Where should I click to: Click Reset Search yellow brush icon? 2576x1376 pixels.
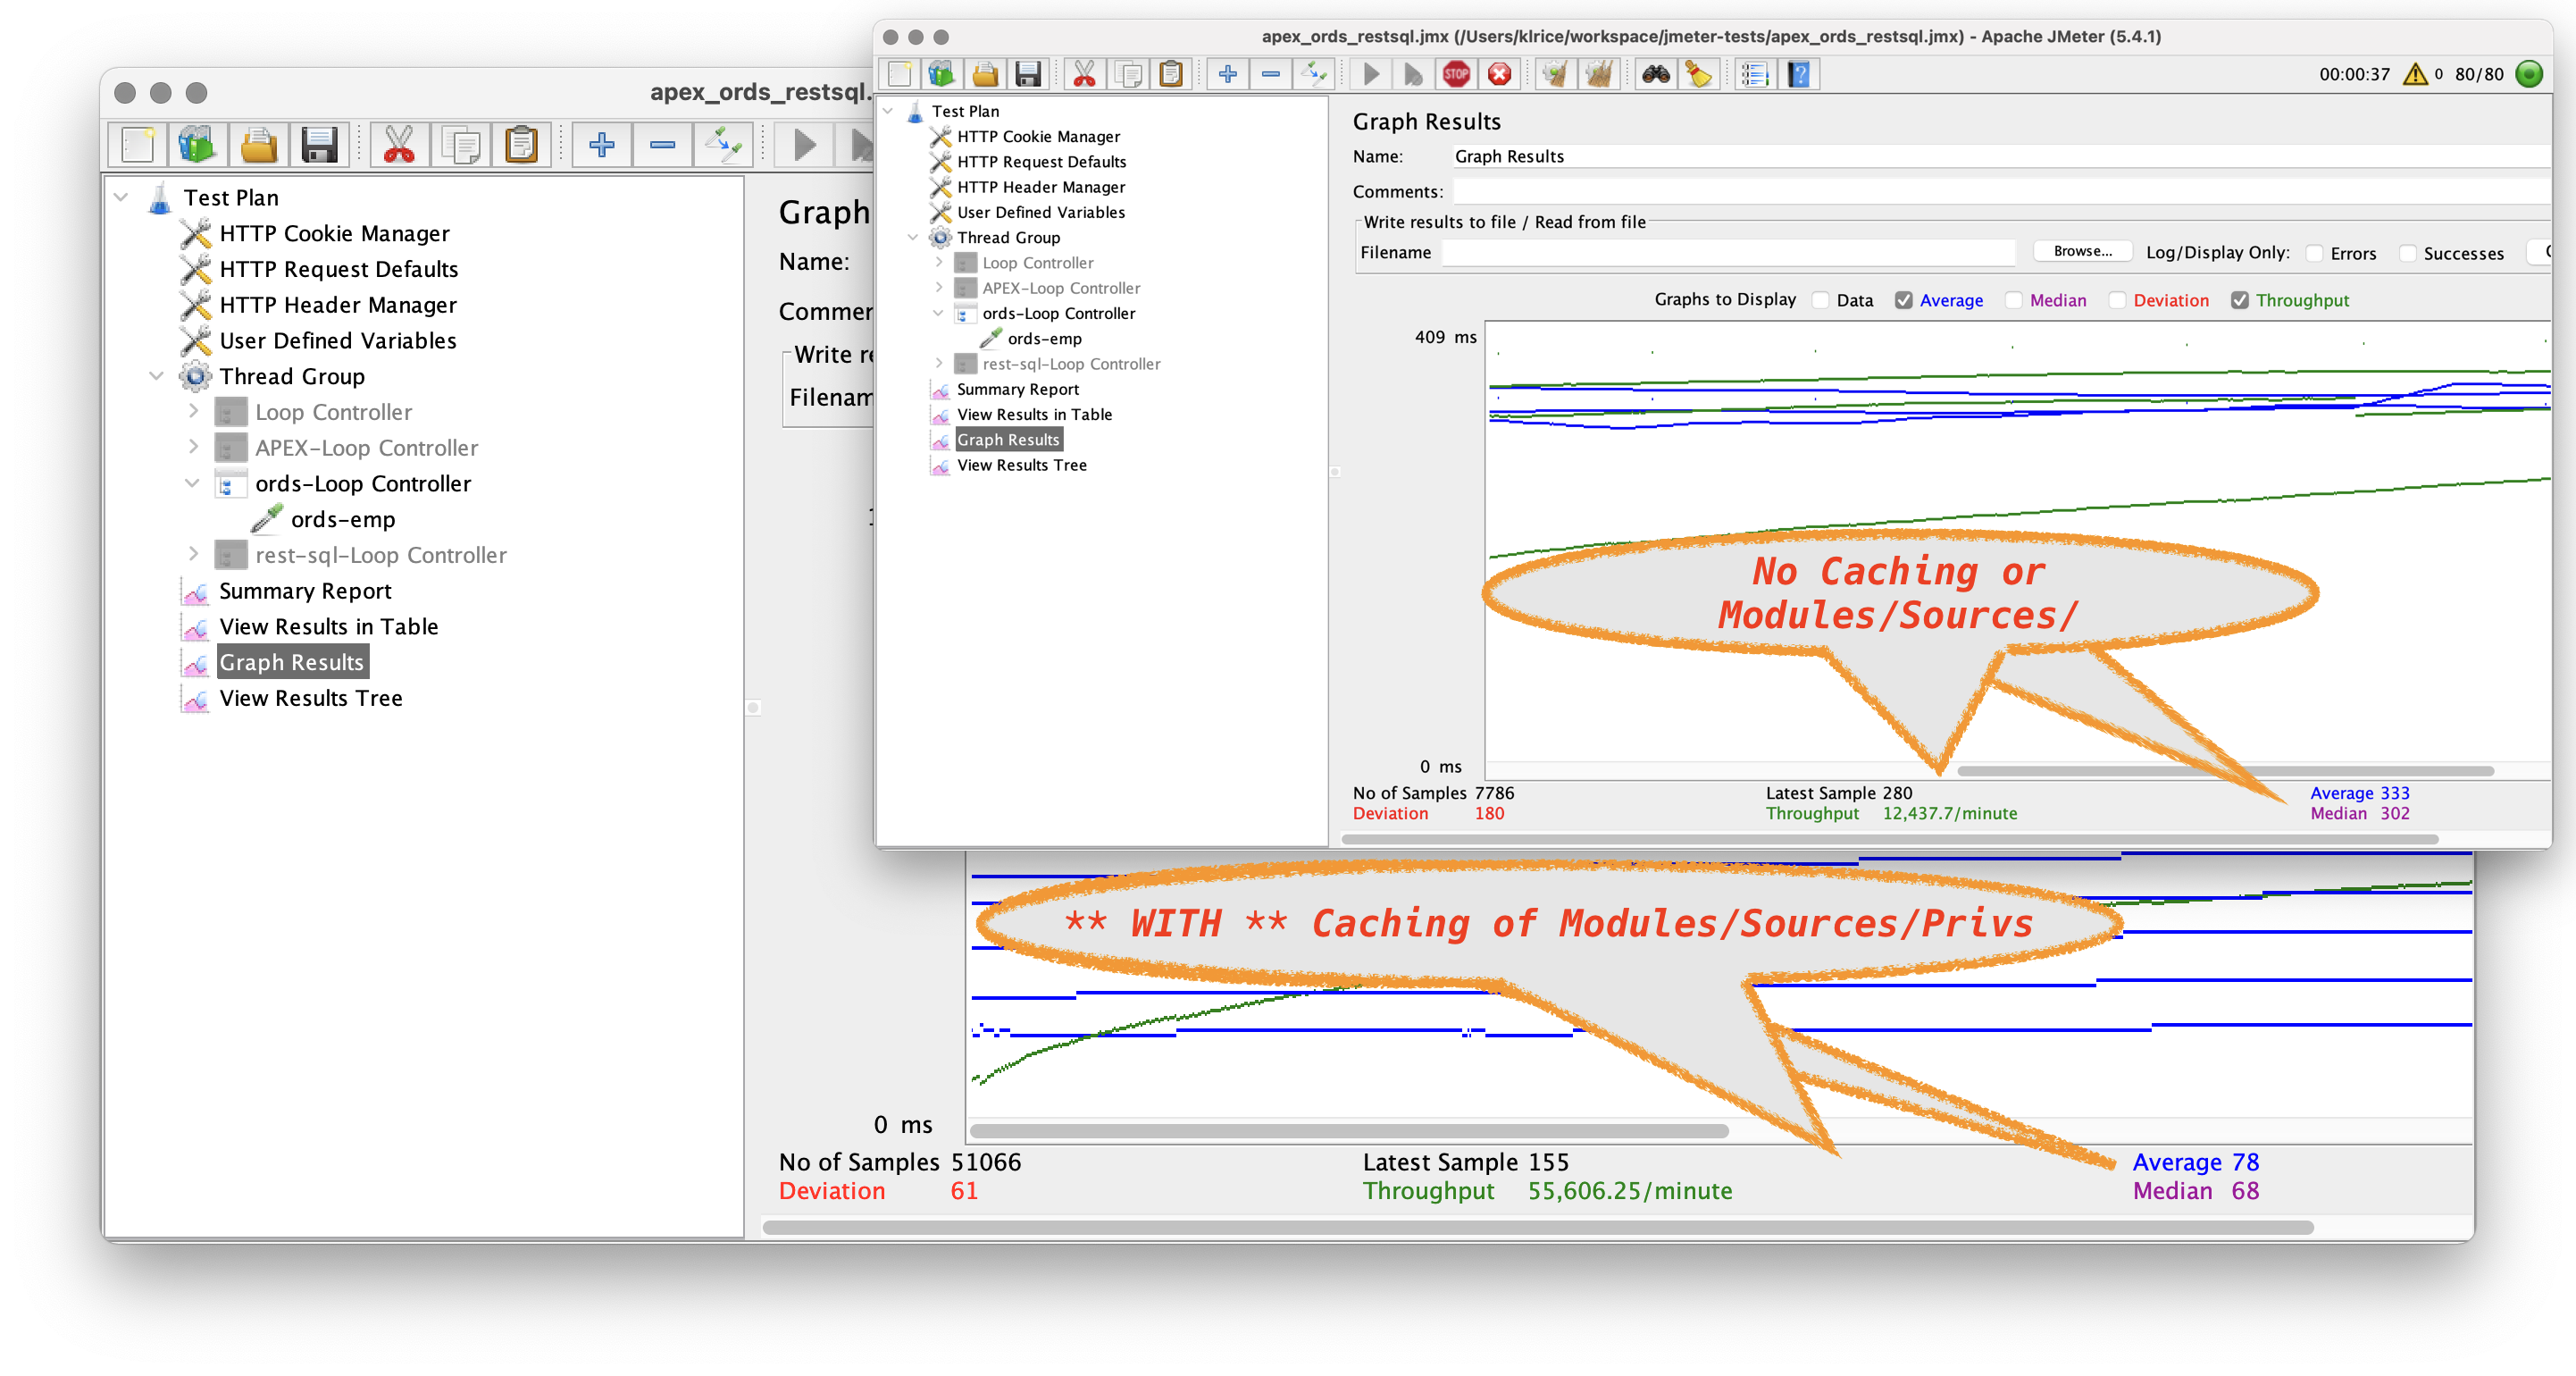point(1698,74)
